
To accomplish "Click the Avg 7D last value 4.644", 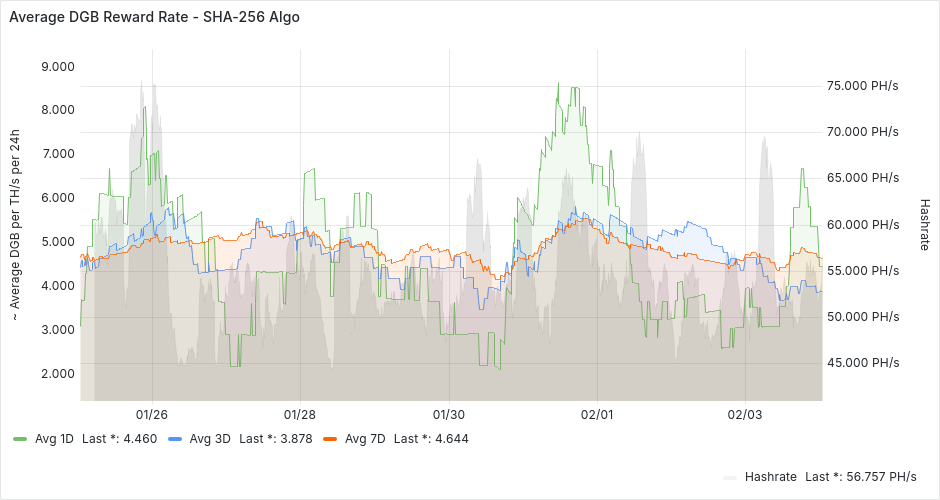I will pyautogui.click(x=451, y=439).
